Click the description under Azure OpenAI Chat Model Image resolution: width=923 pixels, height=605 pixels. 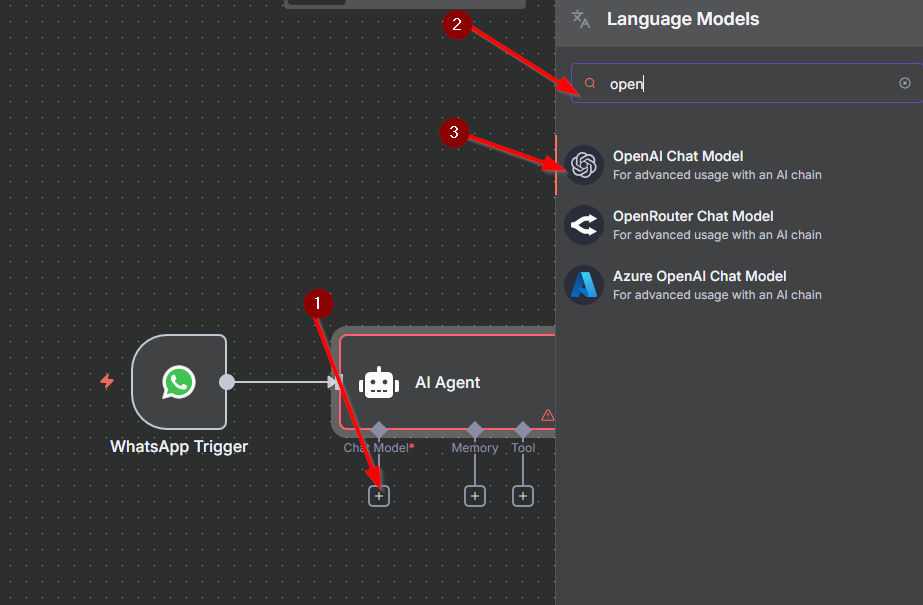pos(717,295)
